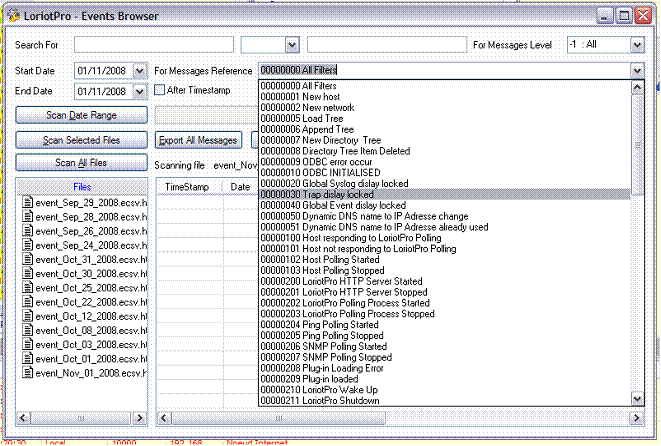Click the LoriotPro app icon in title bar
This screenshot has width=661, height=446.
tap(13, 16)
